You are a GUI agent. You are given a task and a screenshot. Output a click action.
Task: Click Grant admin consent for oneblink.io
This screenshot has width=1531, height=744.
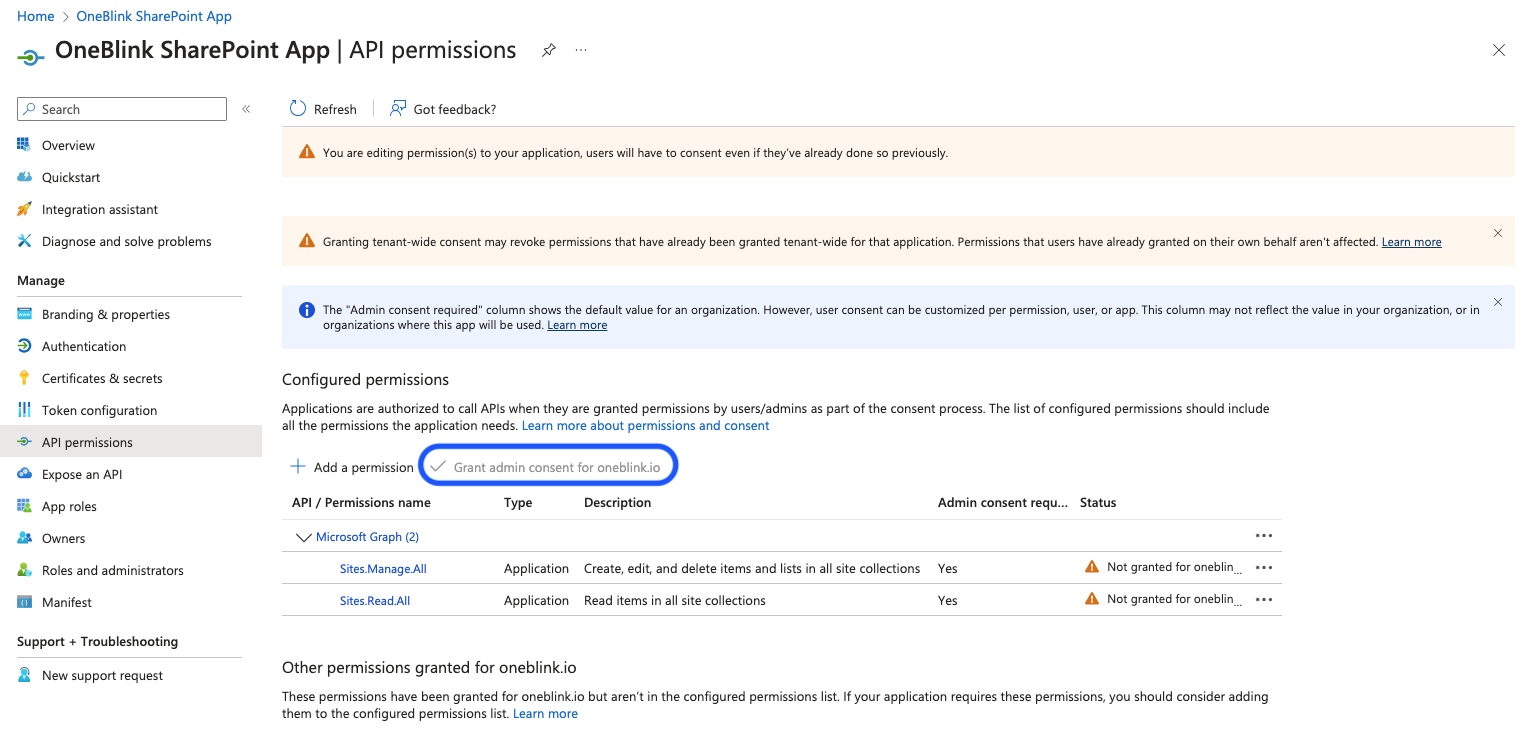coord(547,467)
